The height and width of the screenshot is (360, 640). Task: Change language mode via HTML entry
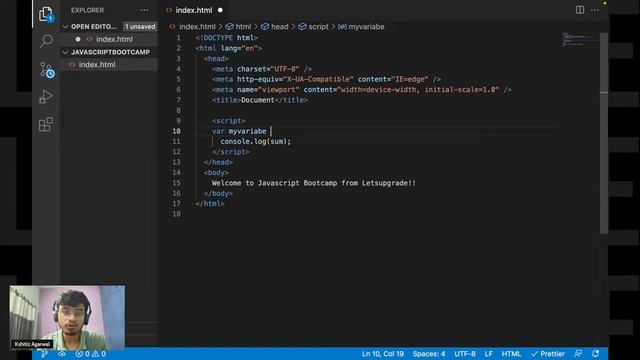pos(511,354)
